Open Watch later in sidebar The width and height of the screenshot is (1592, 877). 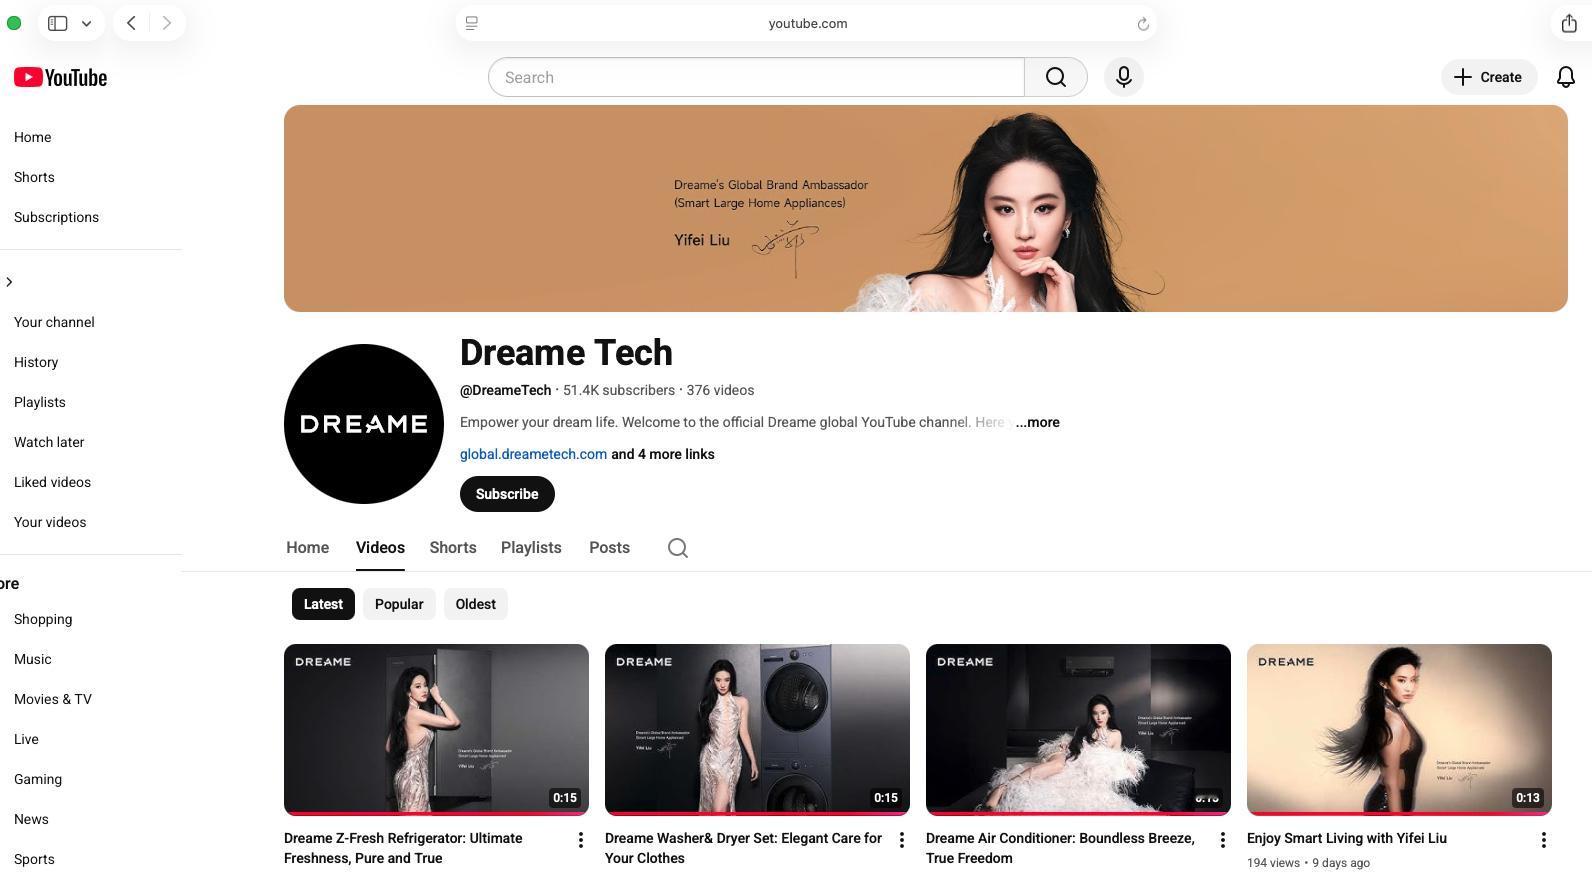point(49,442)
